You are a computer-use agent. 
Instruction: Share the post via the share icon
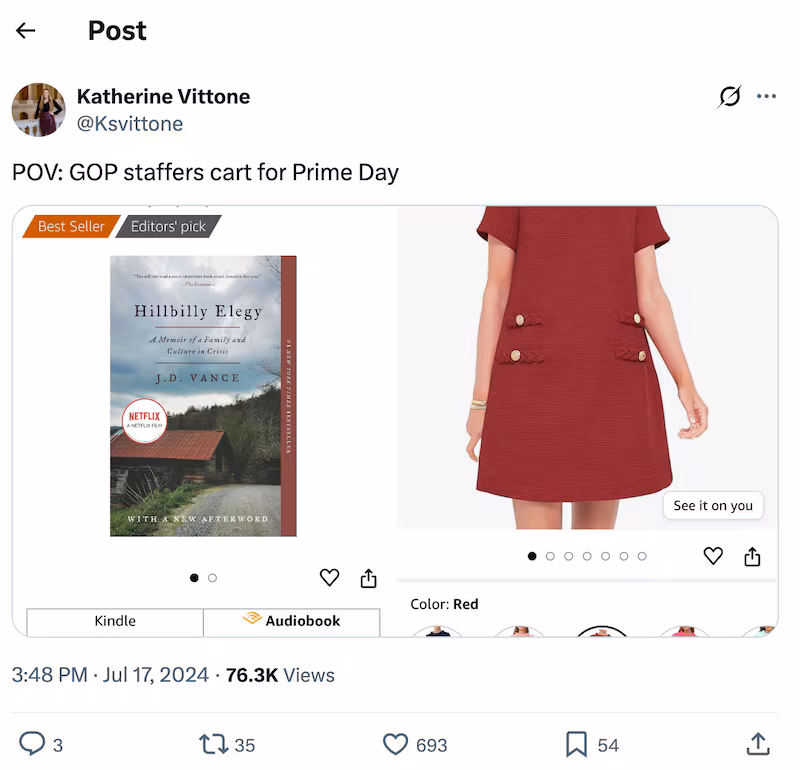[x=759, y=745]
